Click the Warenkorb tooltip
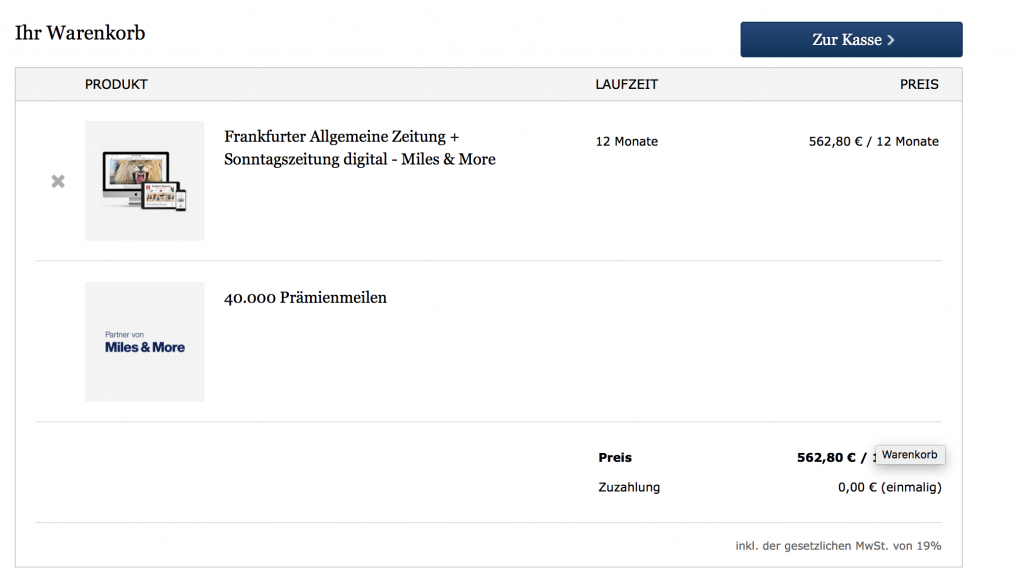Viewport: 1024px width, 572px height. 910,455
